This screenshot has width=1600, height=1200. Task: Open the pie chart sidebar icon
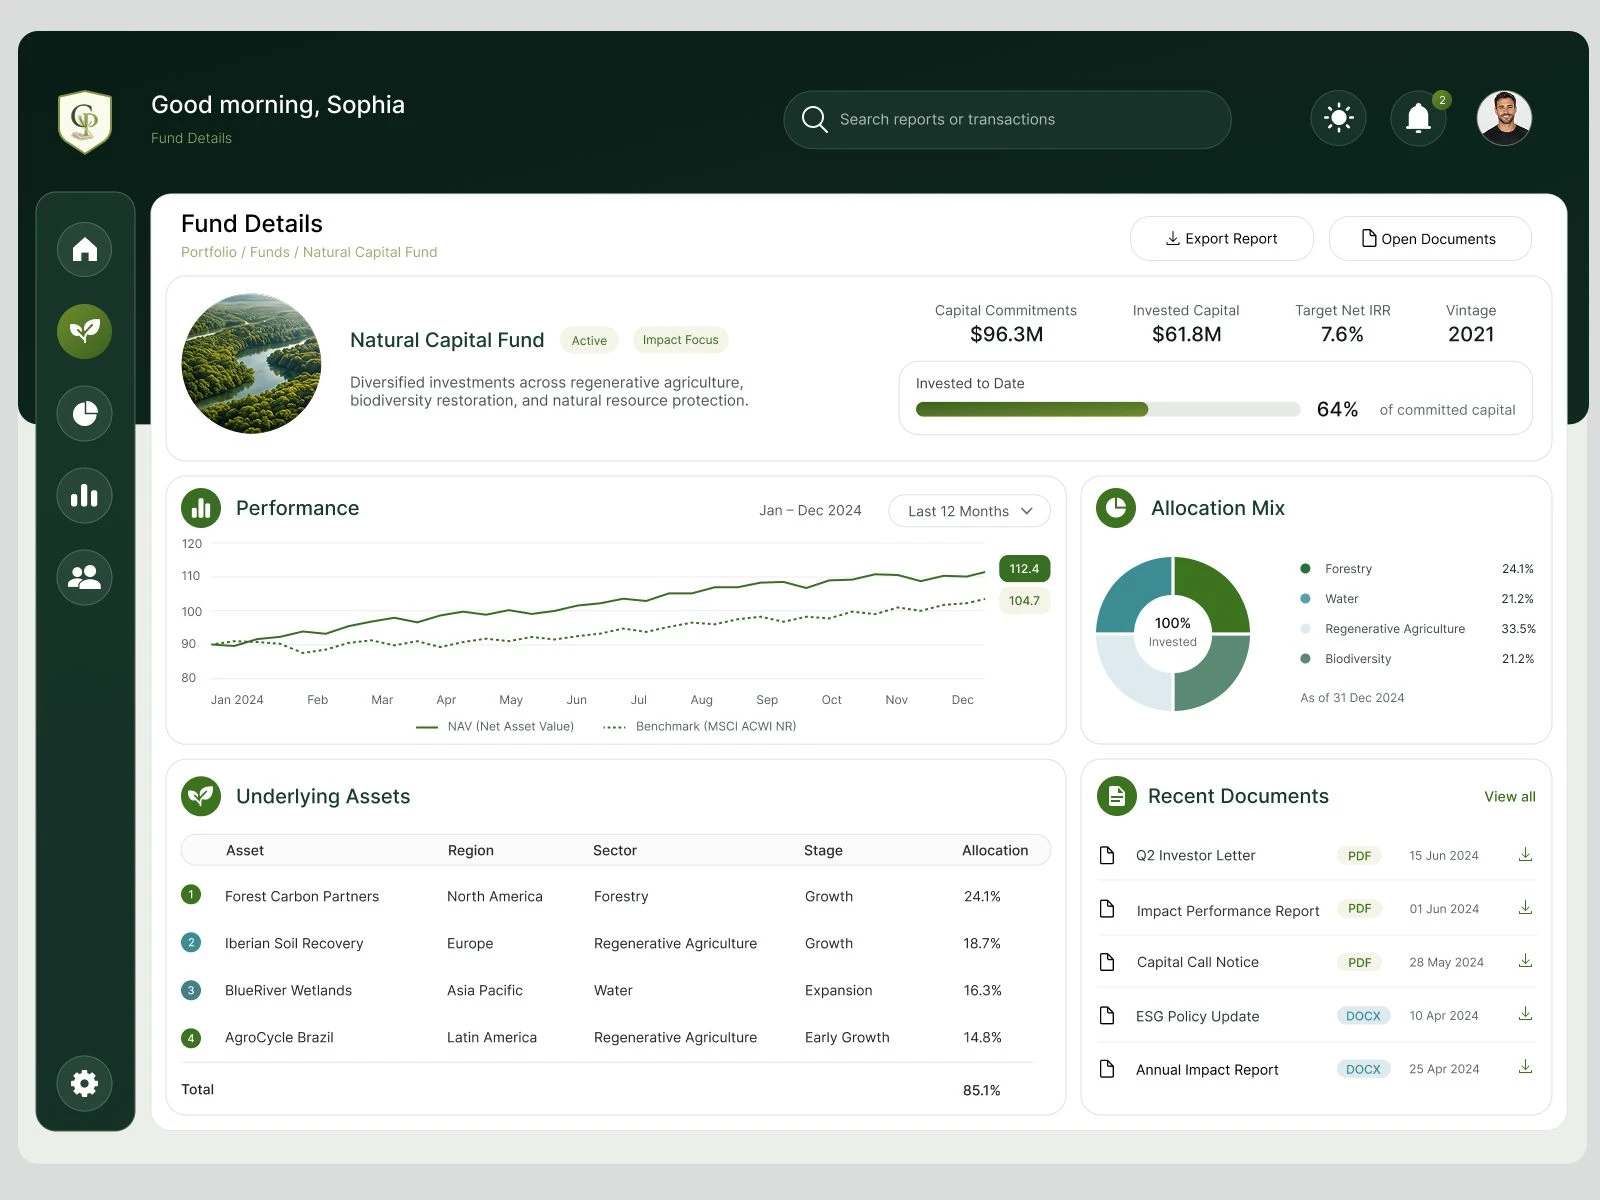coord(85,413)
